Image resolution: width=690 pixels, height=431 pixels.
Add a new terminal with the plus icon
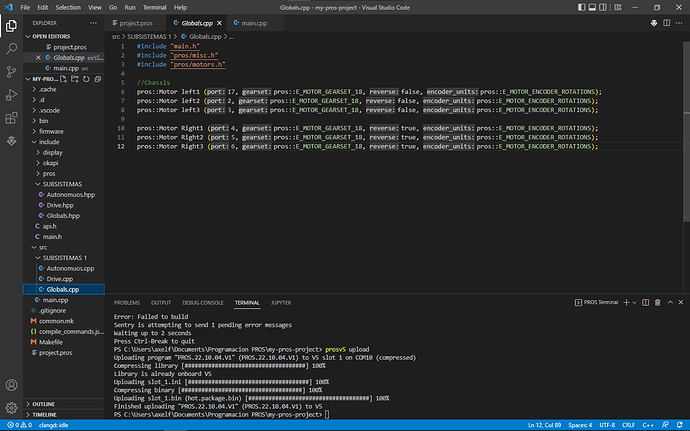point(626,302)
